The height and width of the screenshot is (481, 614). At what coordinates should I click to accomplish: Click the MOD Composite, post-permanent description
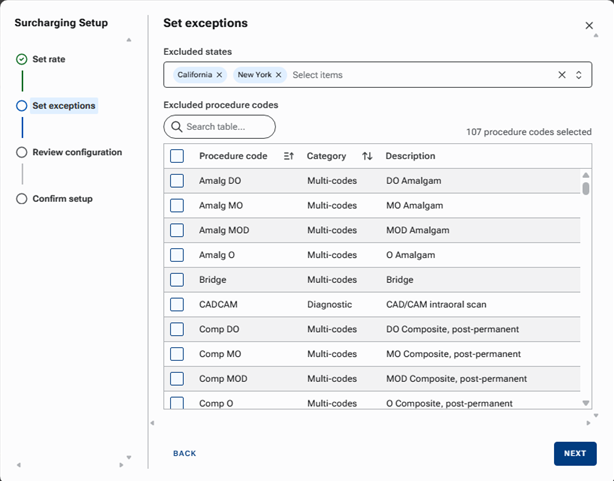click(x=457, y=379)
